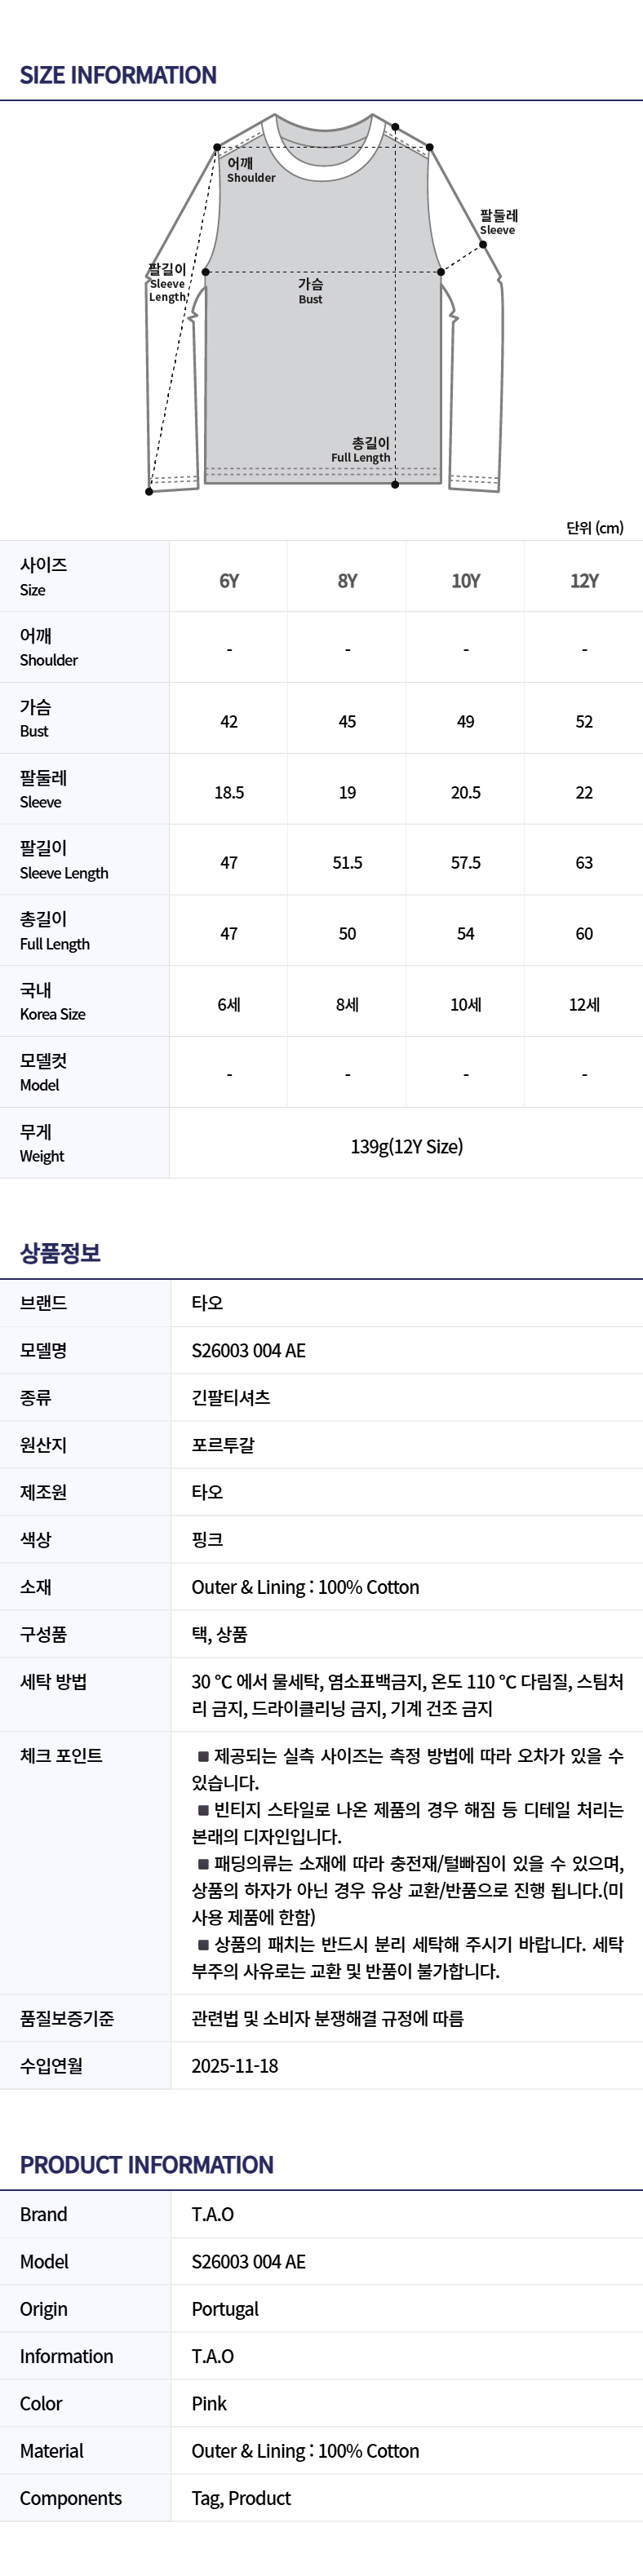This screenshot has width=643, height=2576.
Task: Select the 8Y size column header
Action: [347, 581]
